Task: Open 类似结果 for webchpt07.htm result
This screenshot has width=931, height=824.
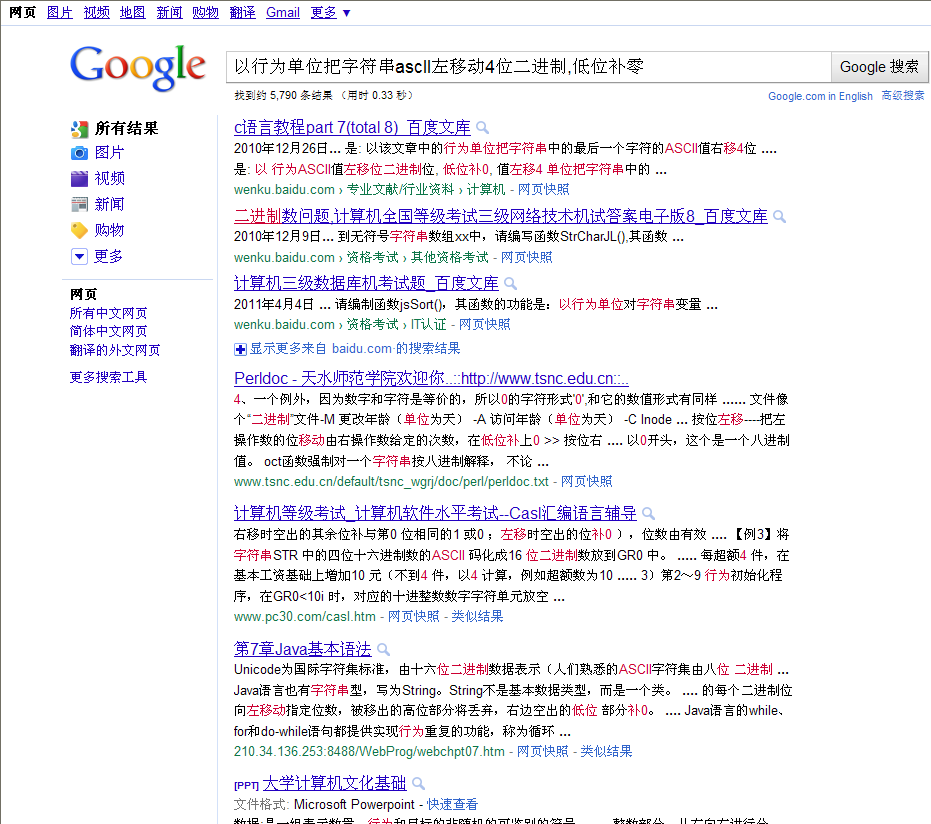Action: click(606, 751)
